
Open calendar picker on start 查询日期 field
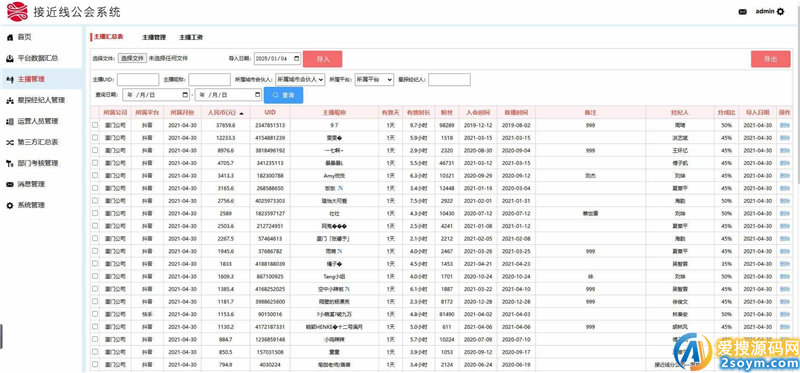tap(185, 95)
